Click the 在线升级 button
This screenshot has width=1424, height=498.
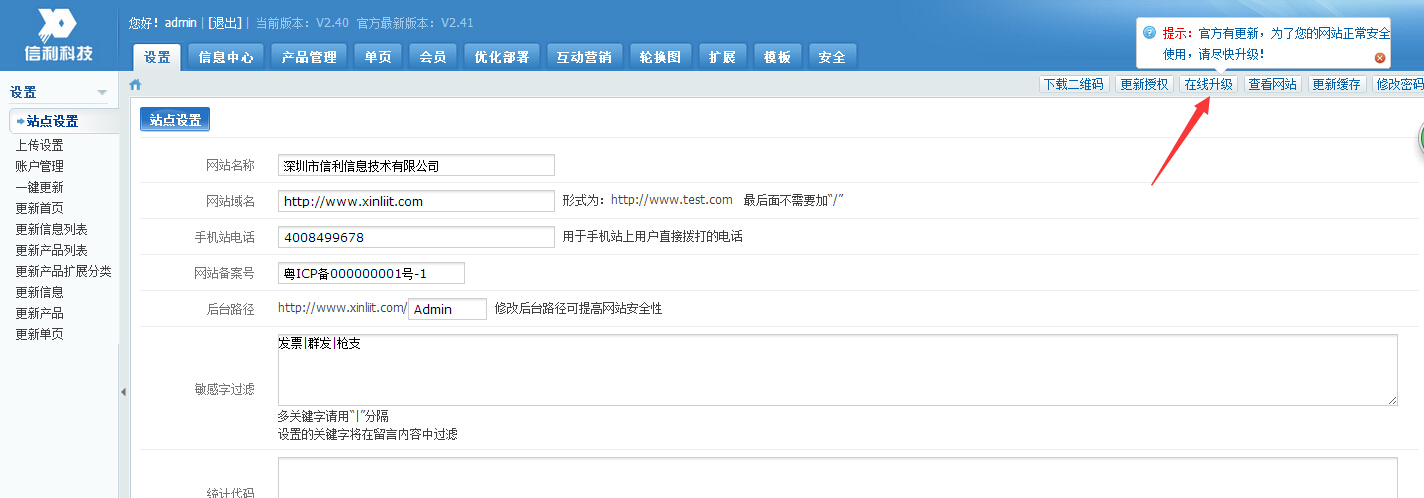[1208, 85]
